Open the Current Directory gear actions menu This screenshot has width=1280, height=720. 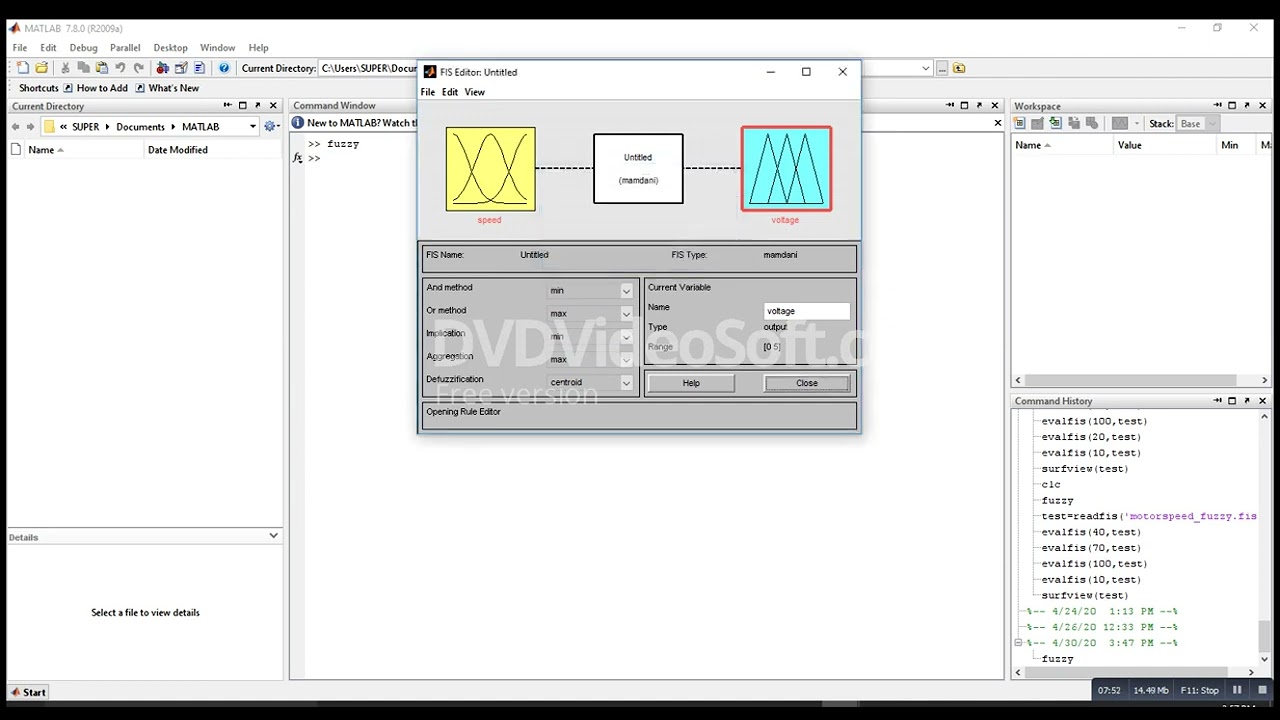[x=270, y=127]
